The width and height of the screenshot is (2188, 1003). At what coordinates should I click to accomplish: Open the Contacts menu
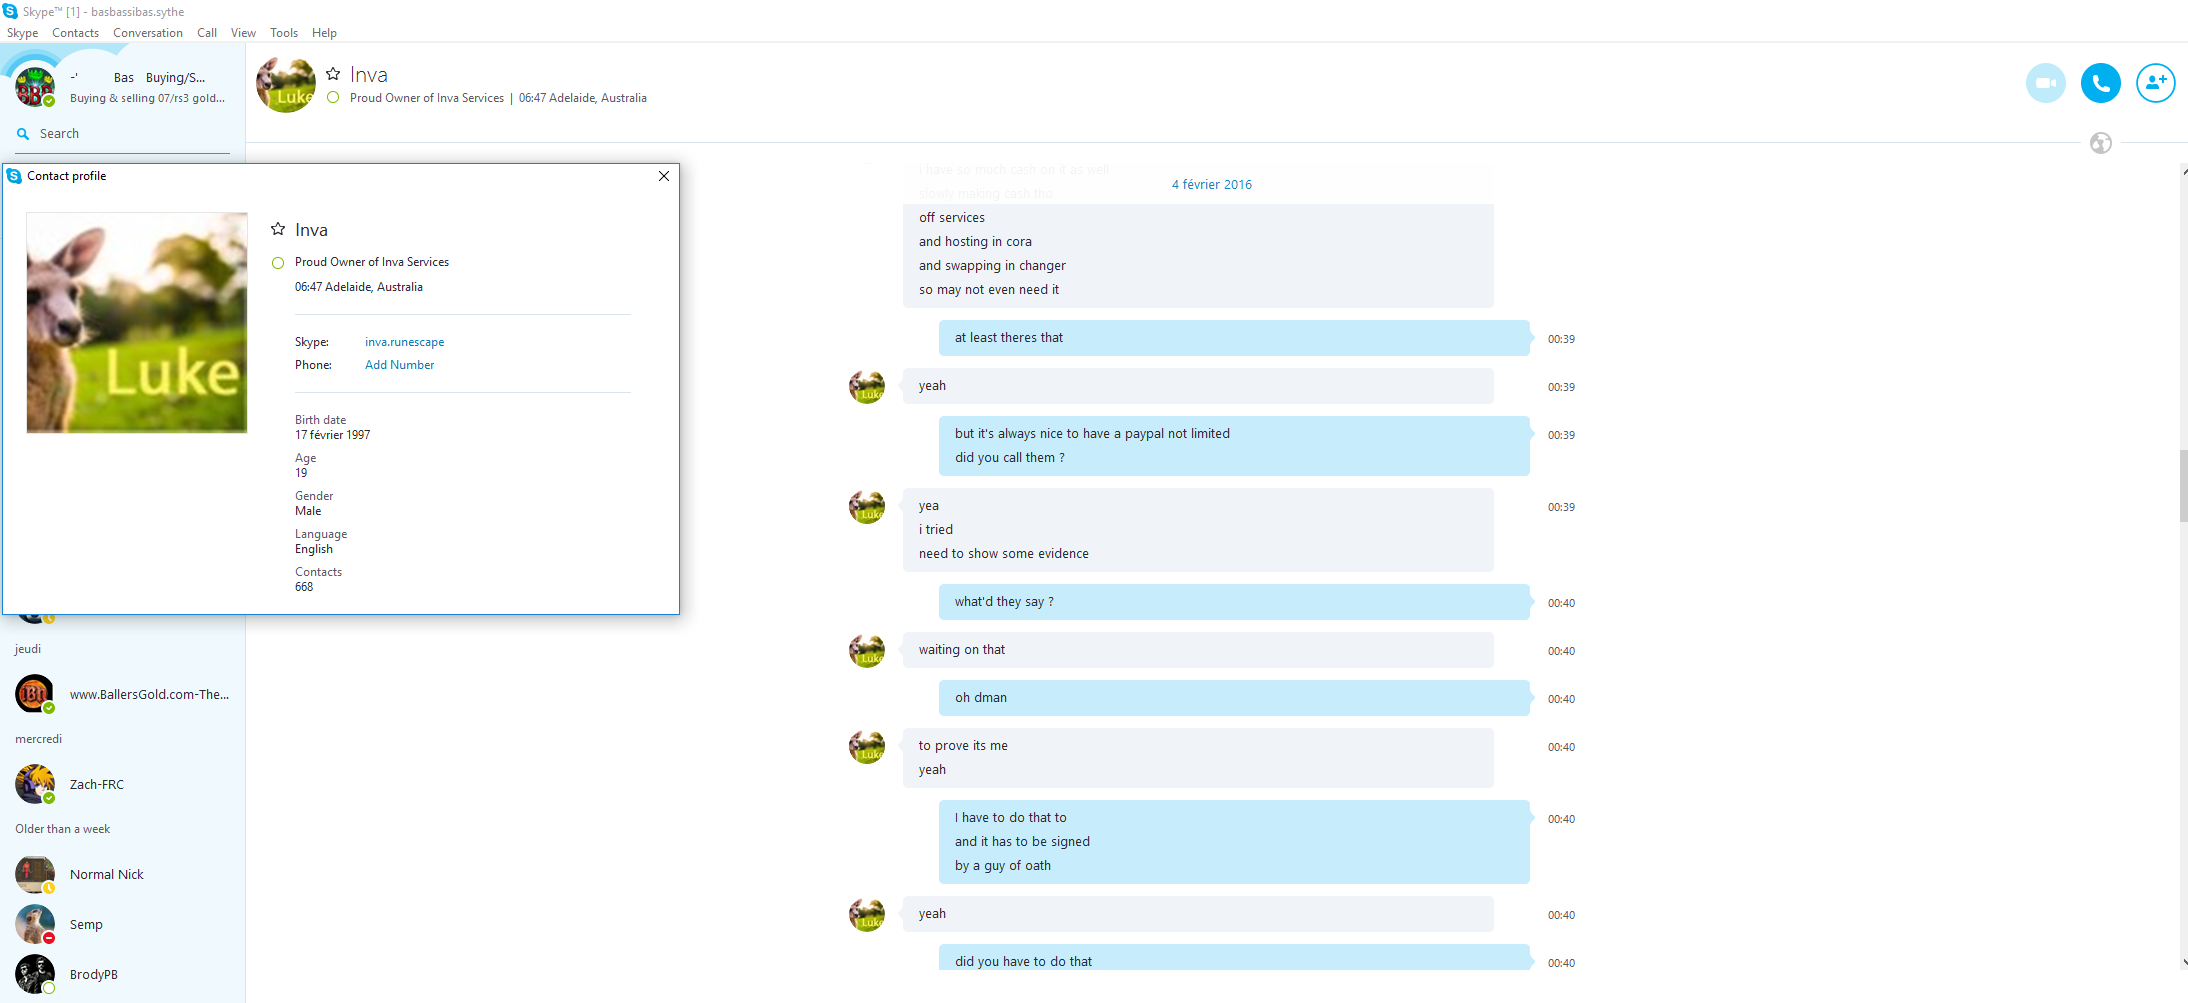pos(76,33)
